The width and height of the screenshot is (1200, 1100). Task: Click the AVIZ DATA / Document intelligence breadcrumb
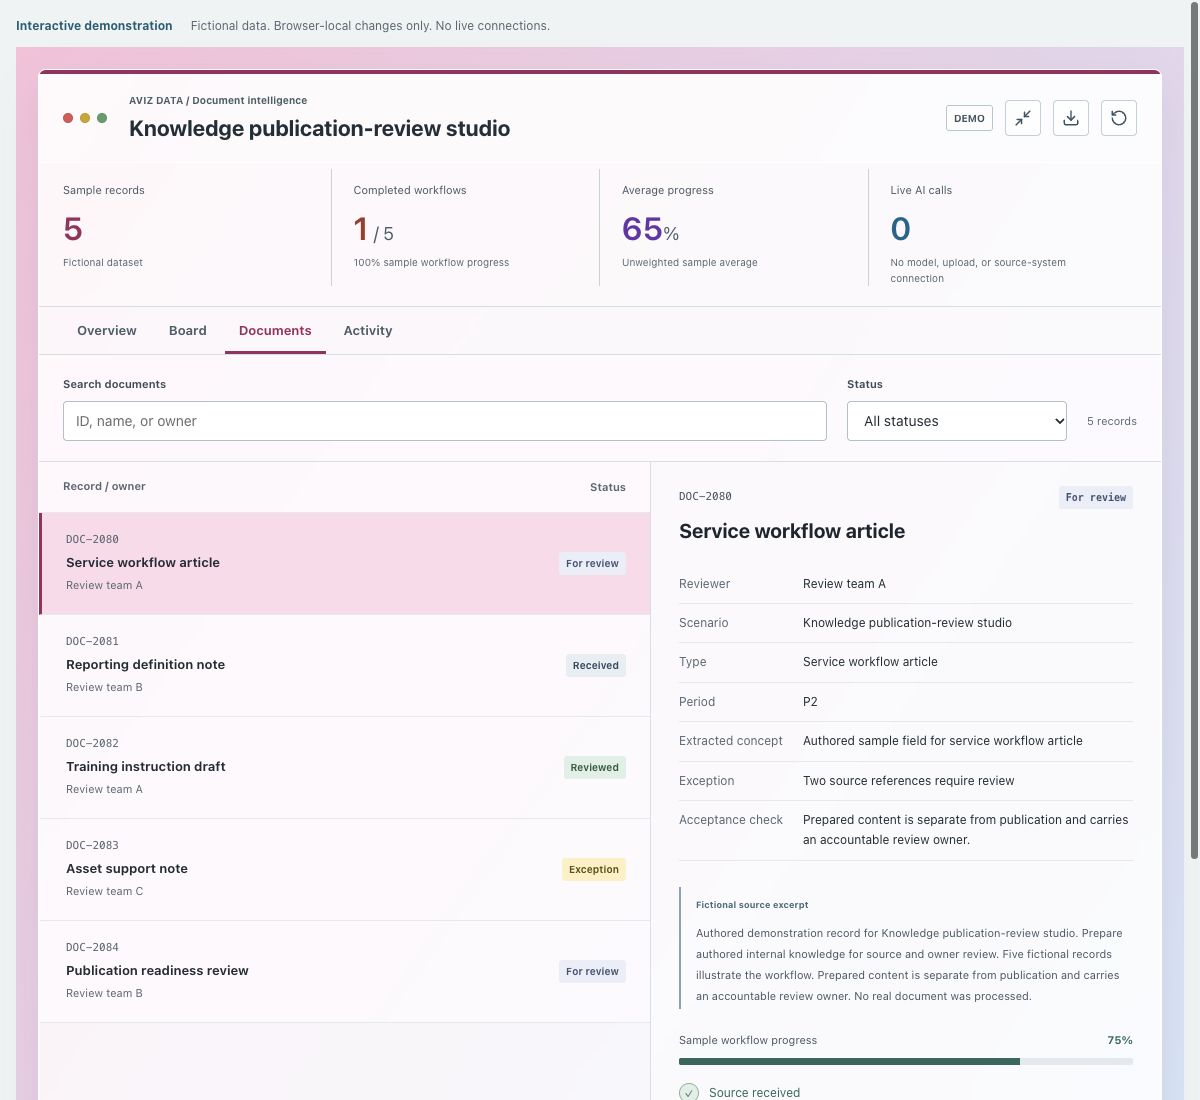coord(218,100)
